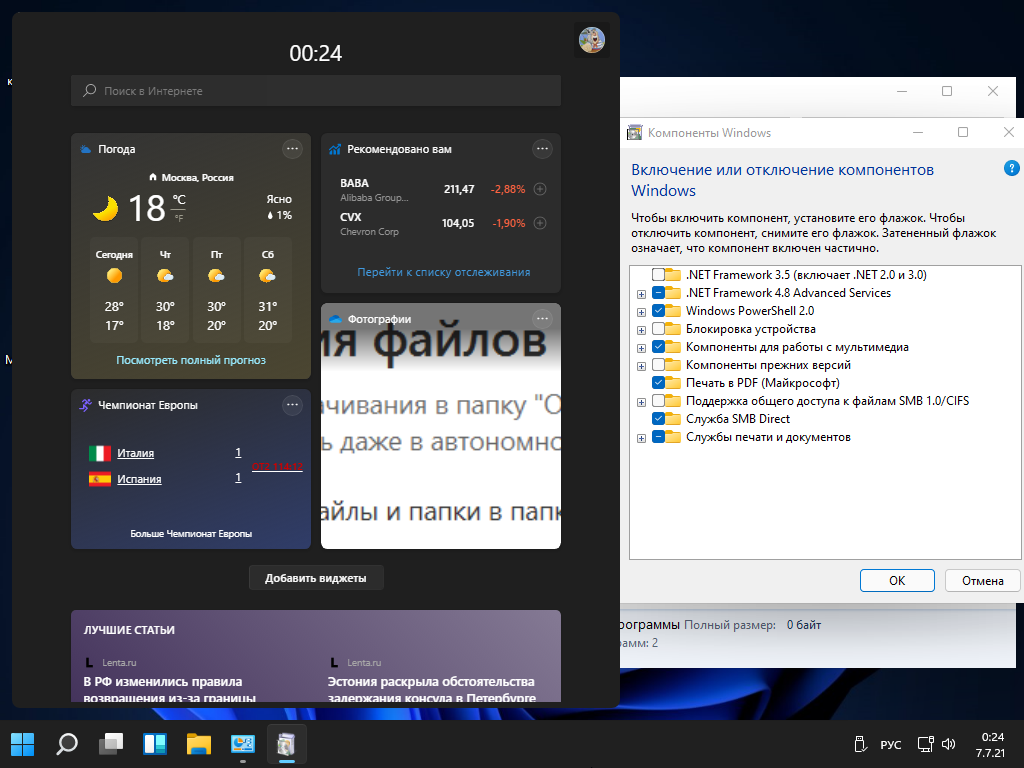Click Italy flag in championship widget
The height and width of the screenshot is (768, 1024).
pos(100,453)
